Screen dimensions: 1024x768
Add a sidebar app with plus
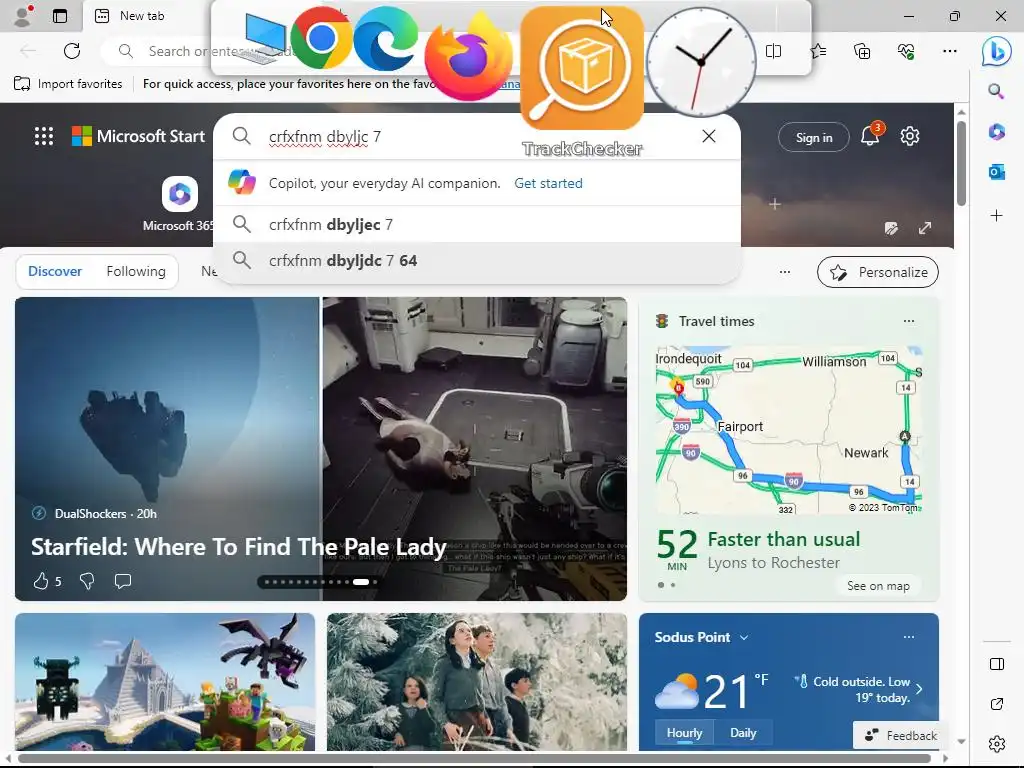(x=997, y=216)
